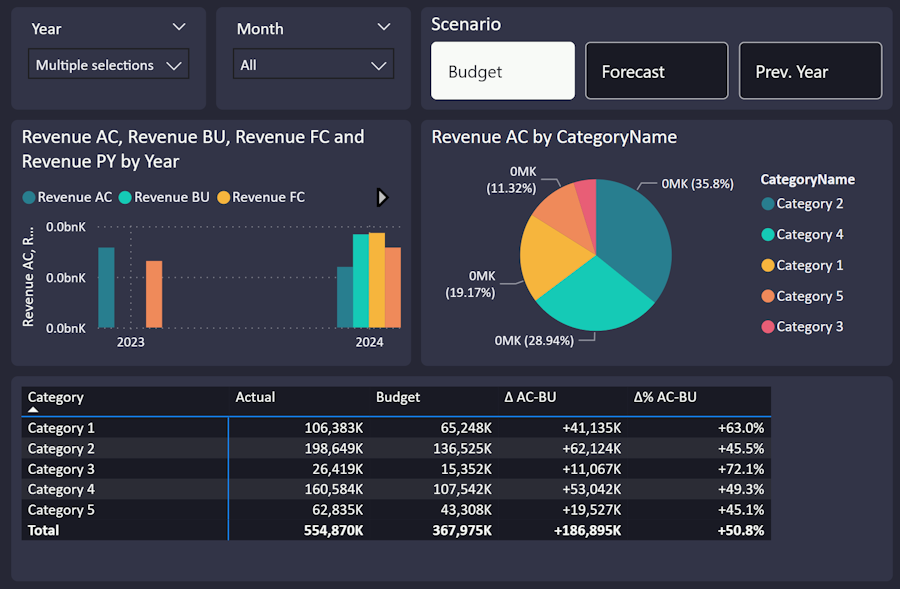Click the Category sort arrow in table header
This screenshot has width=900, height=589.
(x=33, y=410)
